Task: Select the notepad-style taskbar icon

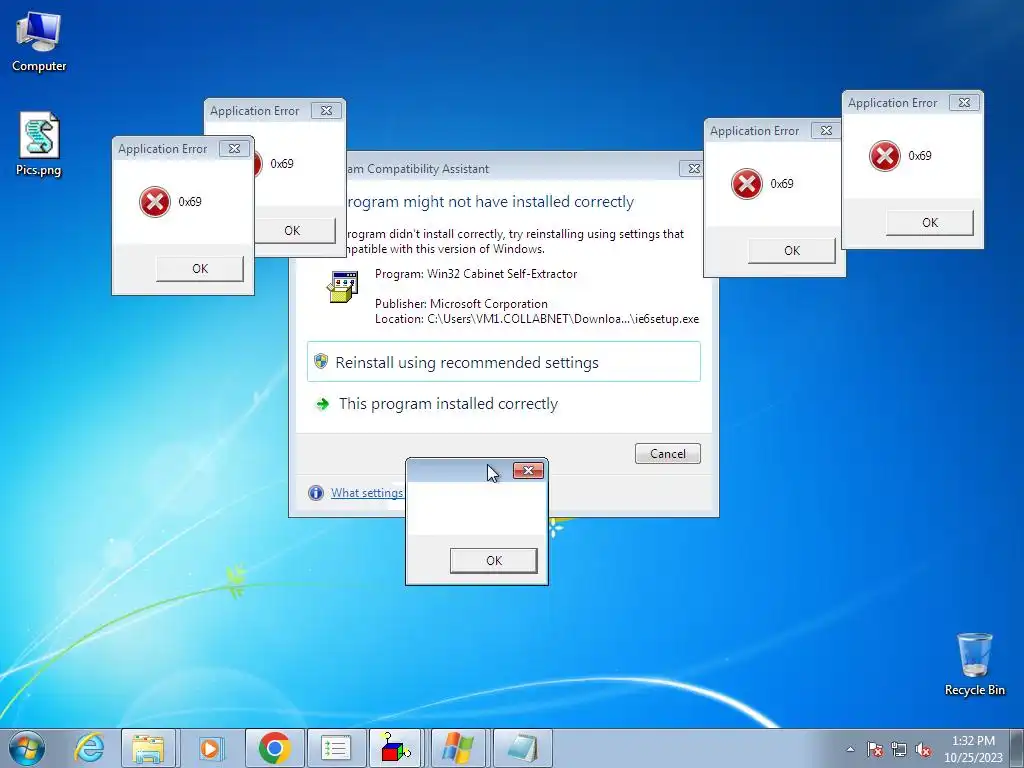Action: [522, 748]
